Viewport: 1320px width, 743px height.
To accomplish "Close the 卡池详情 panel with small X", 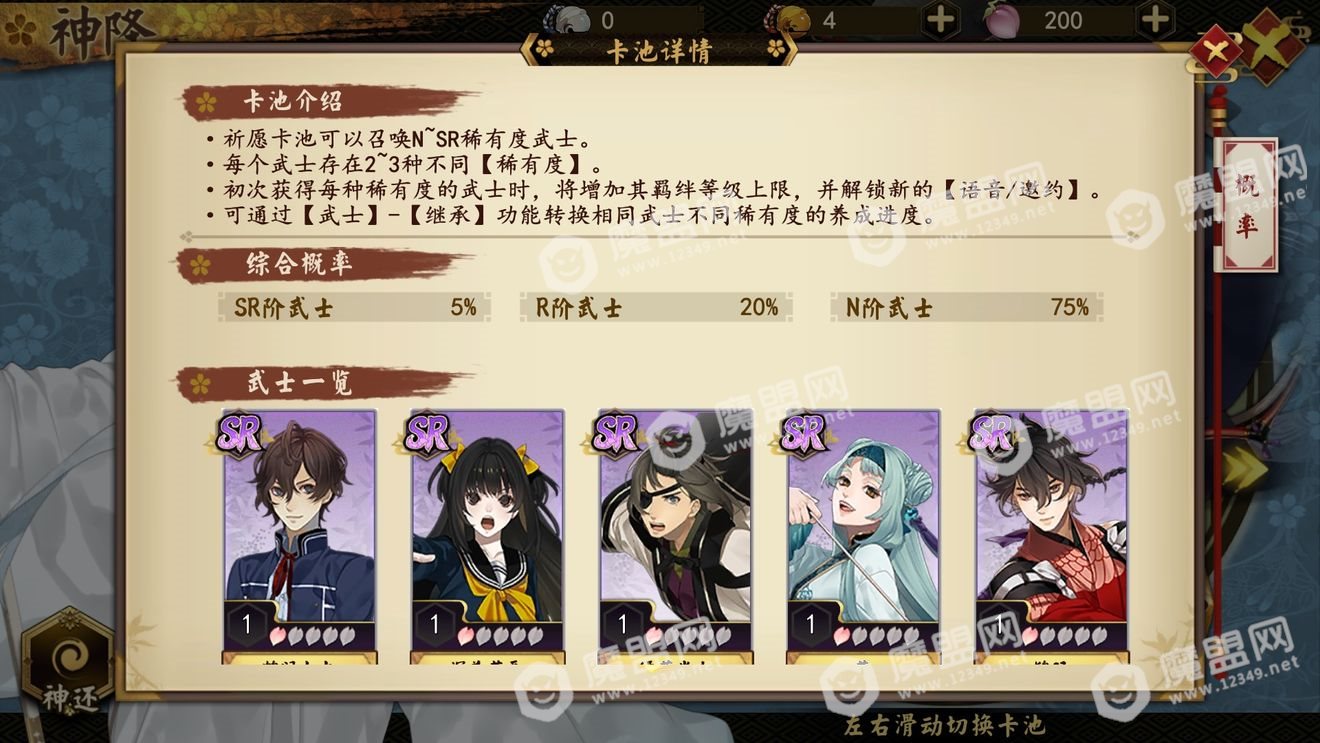I will pos(1216,49).
